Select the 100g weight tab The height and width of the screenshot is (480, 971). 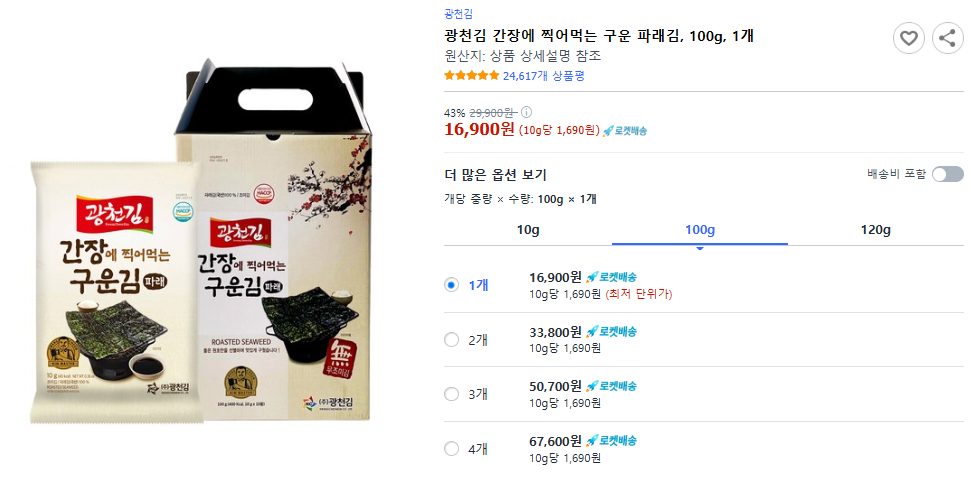pos(700,230)
